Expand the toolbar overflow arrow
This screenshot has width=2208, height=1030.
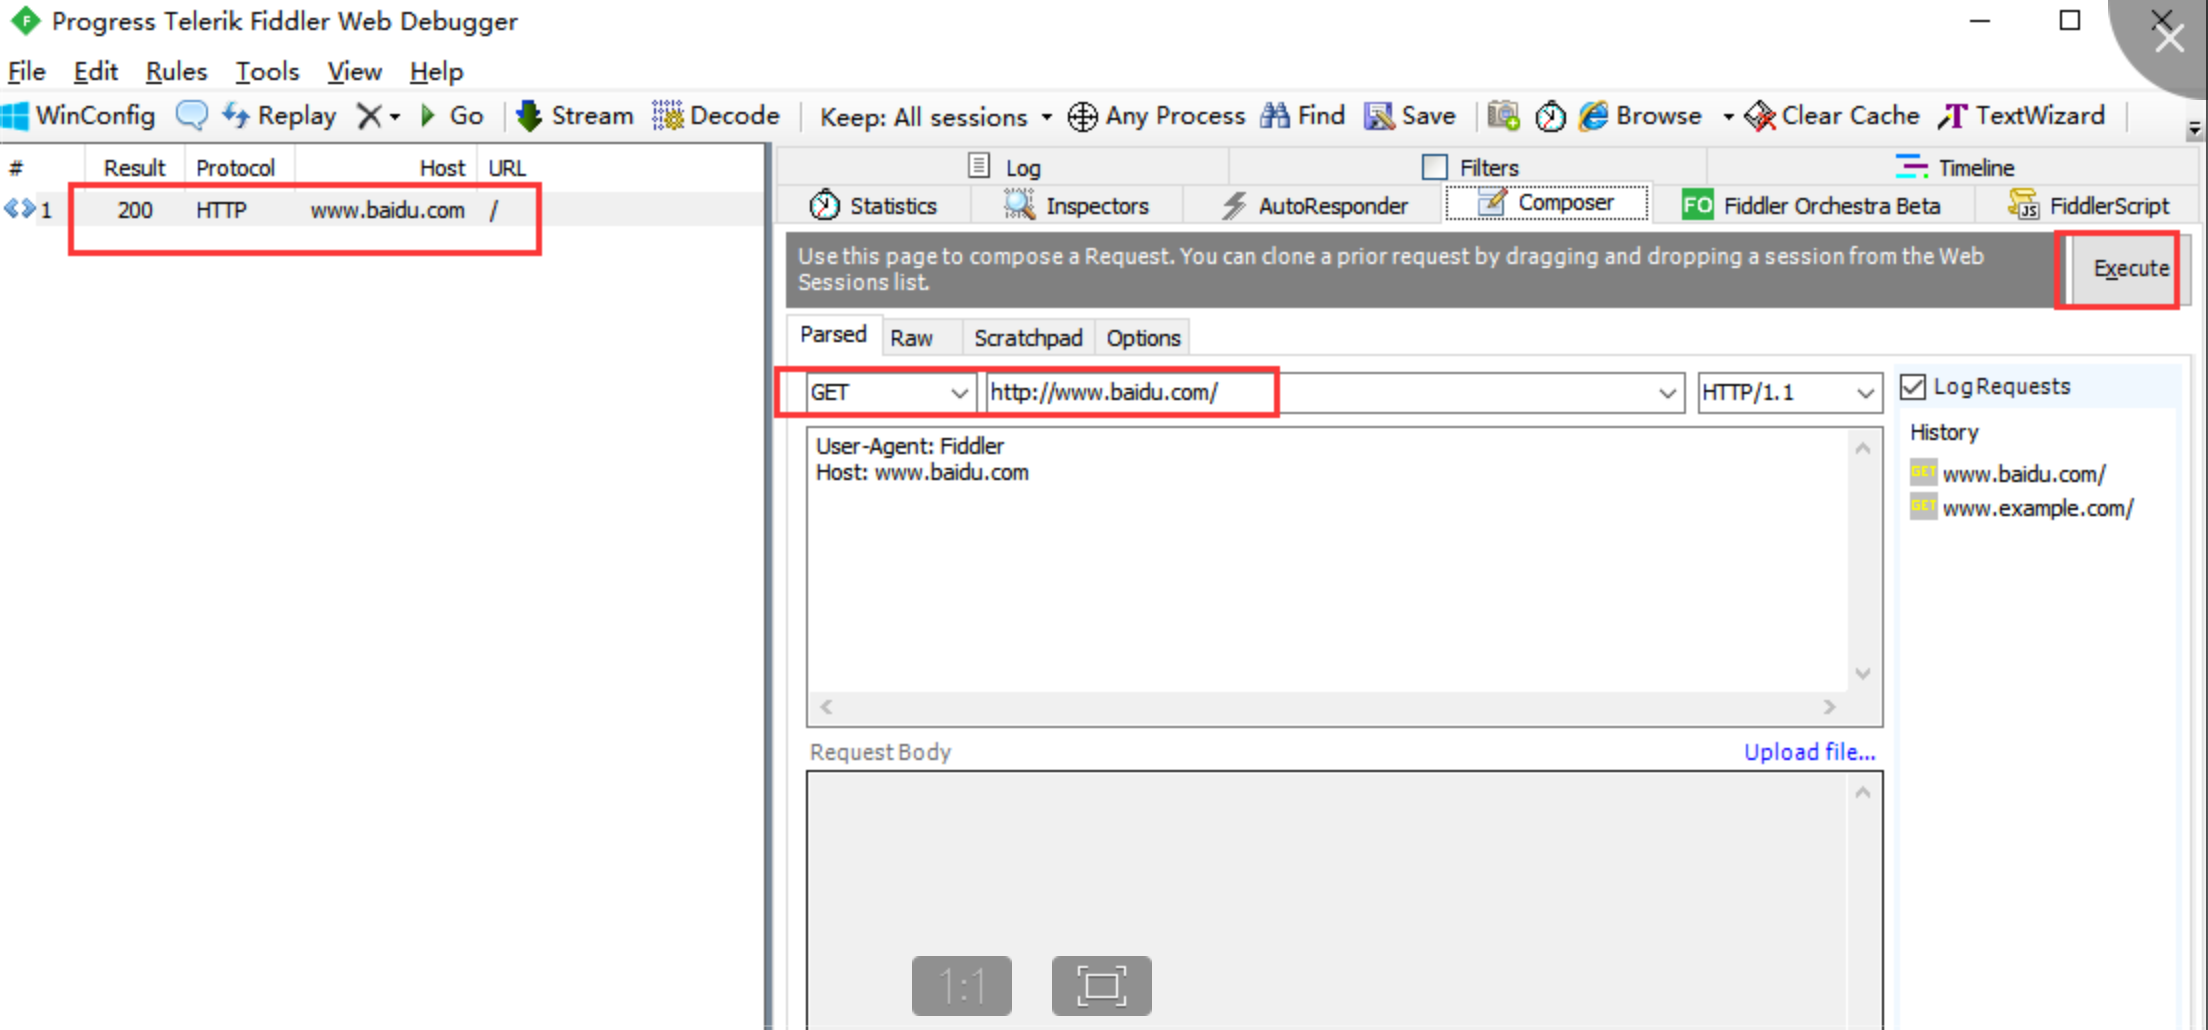coord(2194,129)
